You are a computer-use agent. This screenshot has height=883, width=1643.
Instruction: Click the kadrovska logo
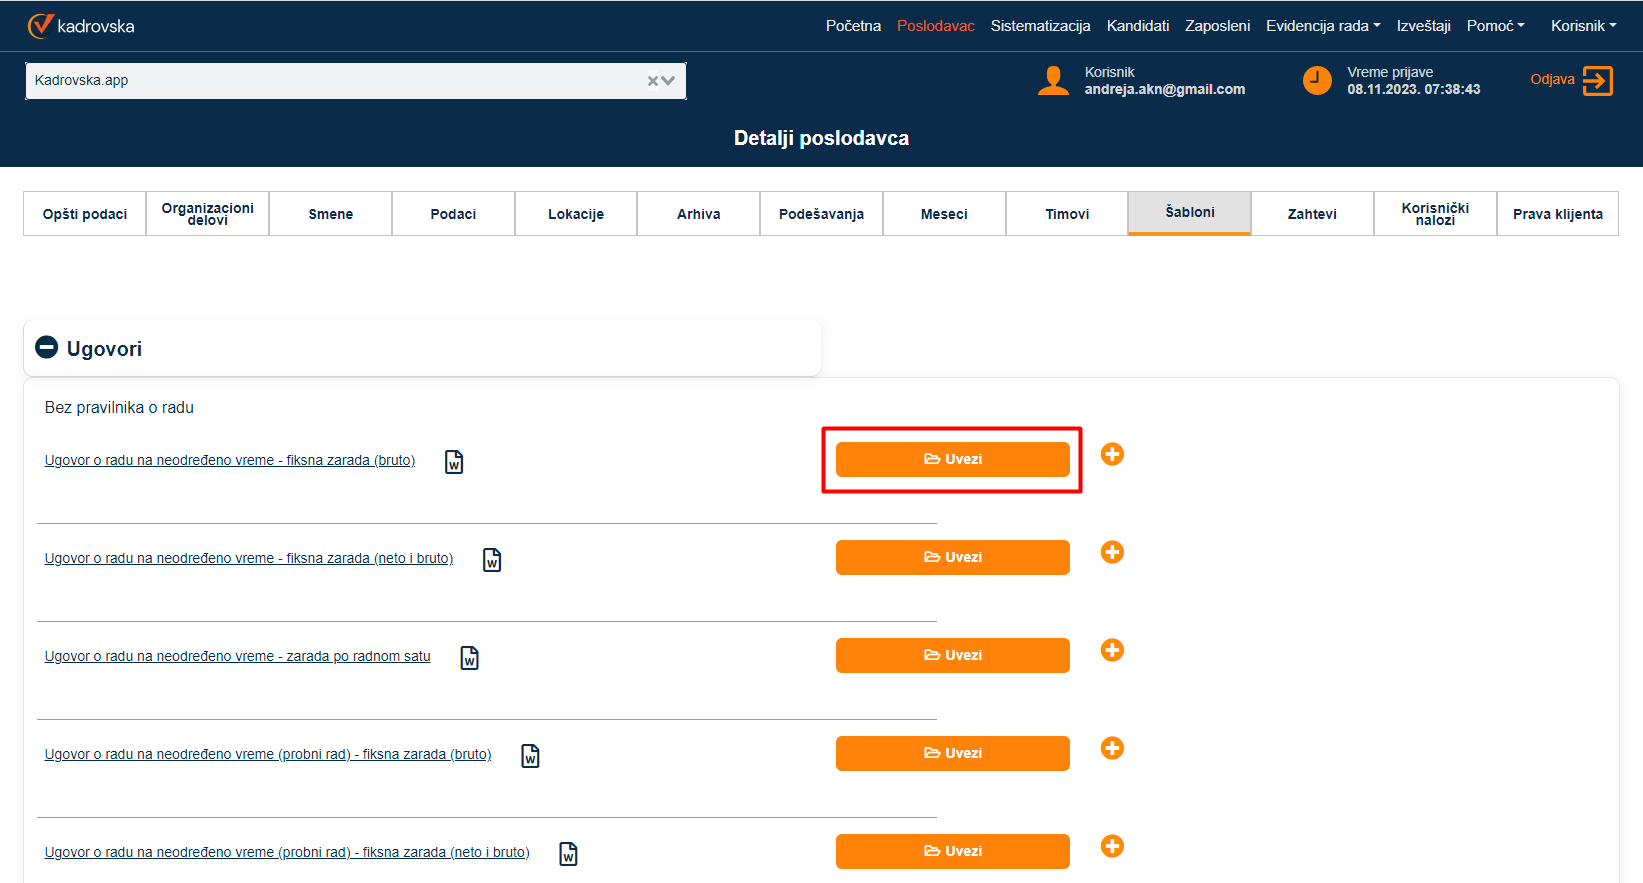point(81,26)
